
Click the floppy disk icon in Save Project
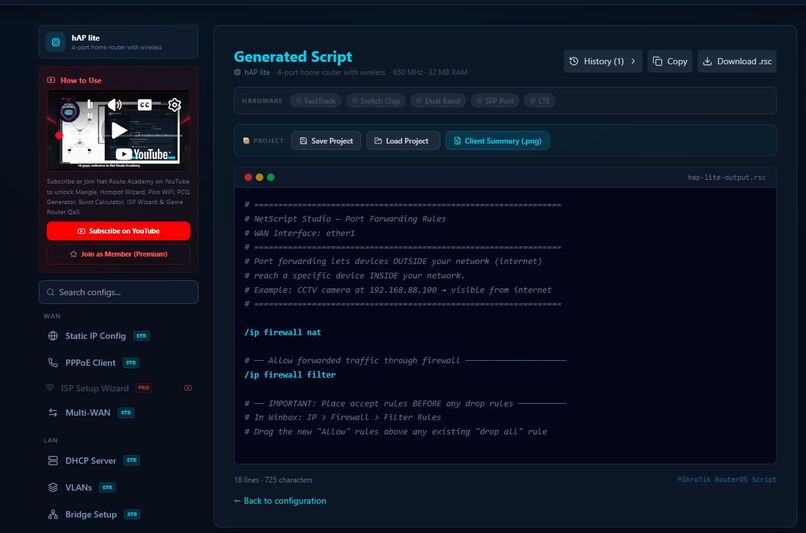(x=303, y=141)
